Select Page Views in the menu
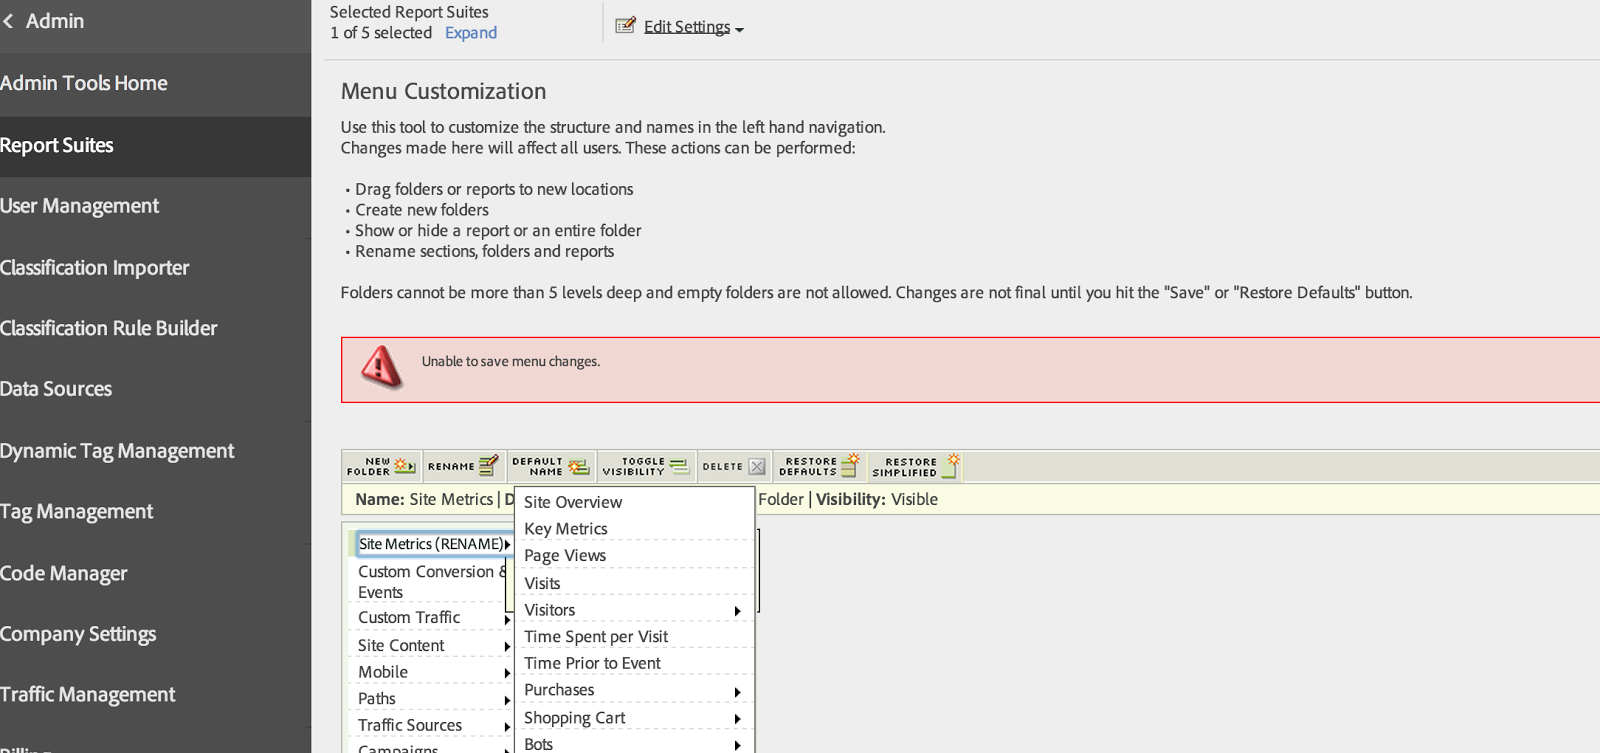 (x=565, y=555)
